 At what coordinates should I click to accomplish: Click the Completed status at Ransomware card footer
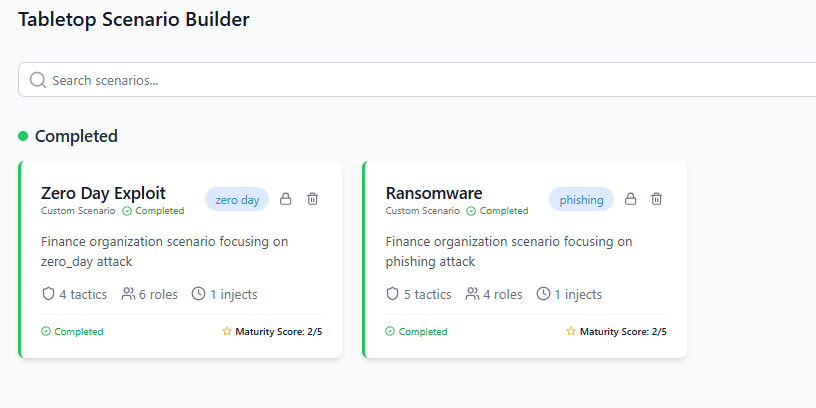416,332
